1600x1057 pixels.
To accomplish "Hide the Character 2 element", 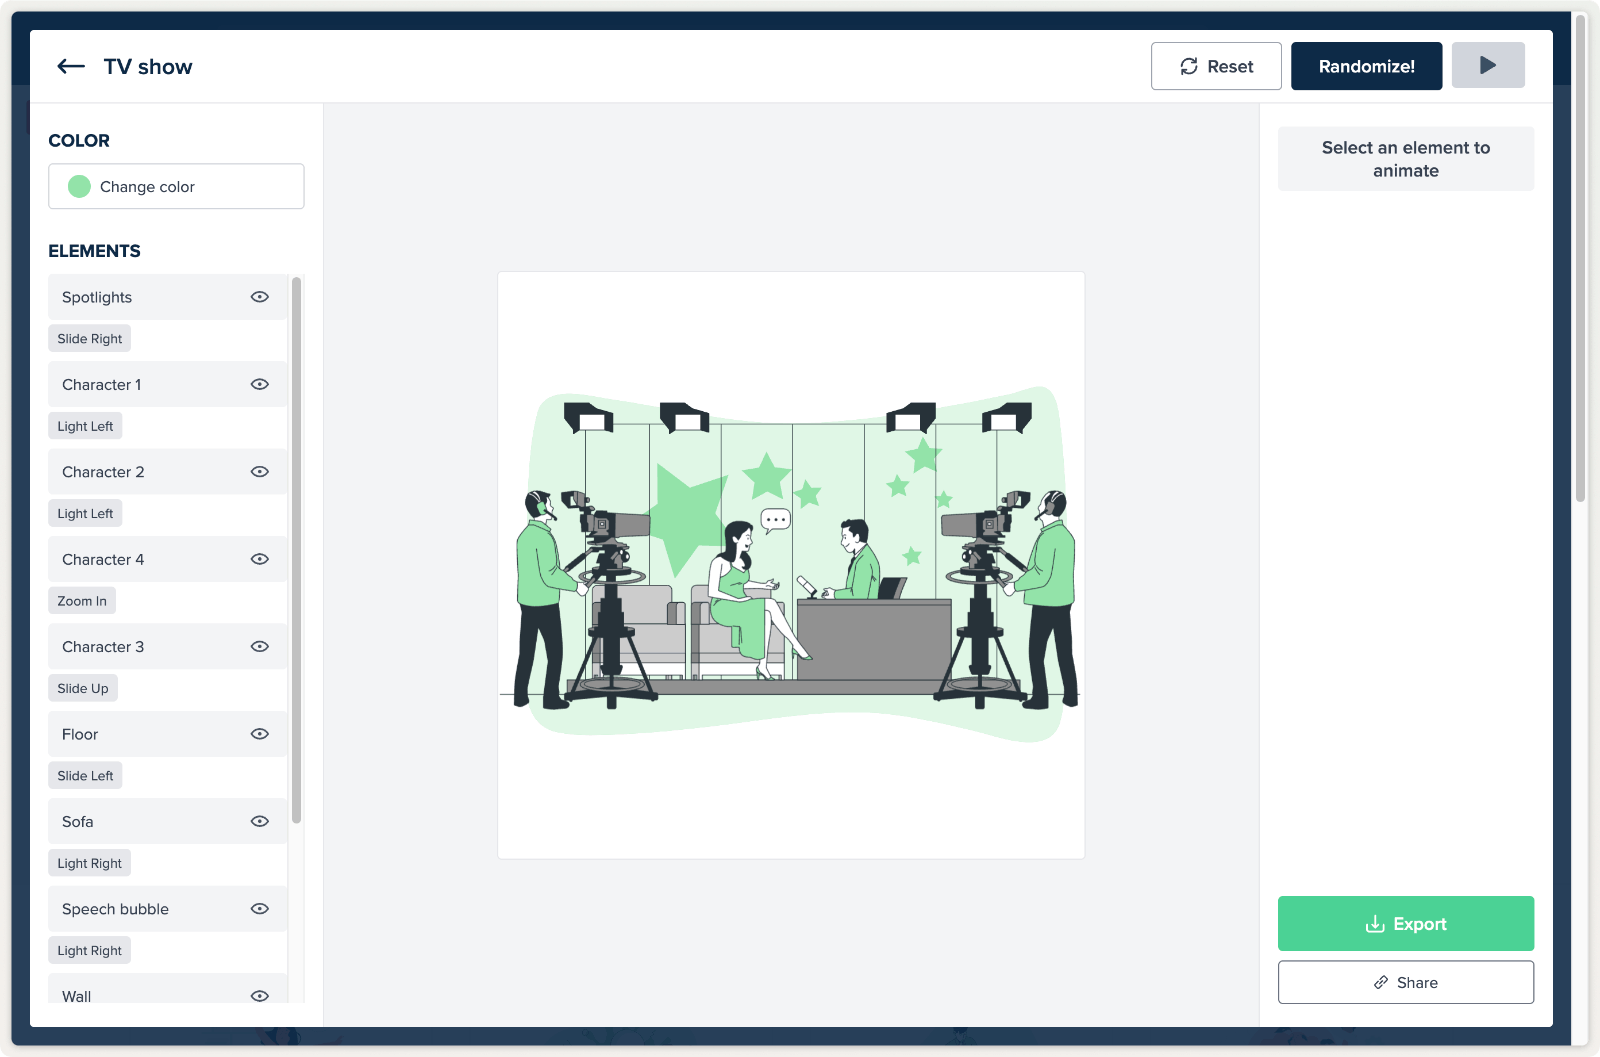I will pyautogui.click(x=260, y=472).
